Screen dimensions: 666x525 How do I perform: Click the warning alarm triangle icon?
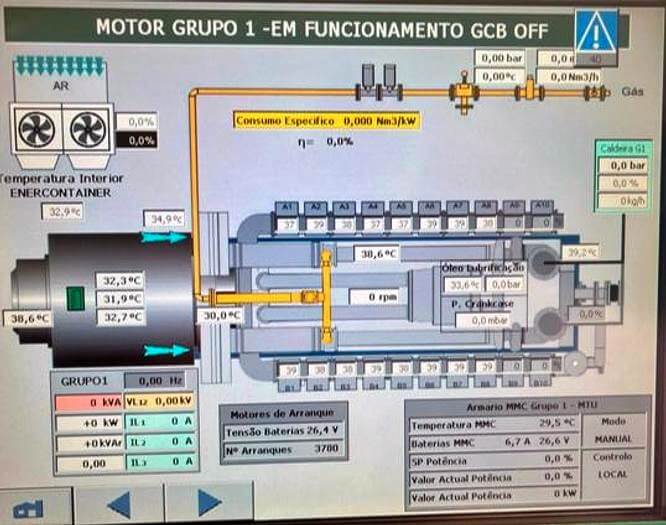[x=597, y=32]
